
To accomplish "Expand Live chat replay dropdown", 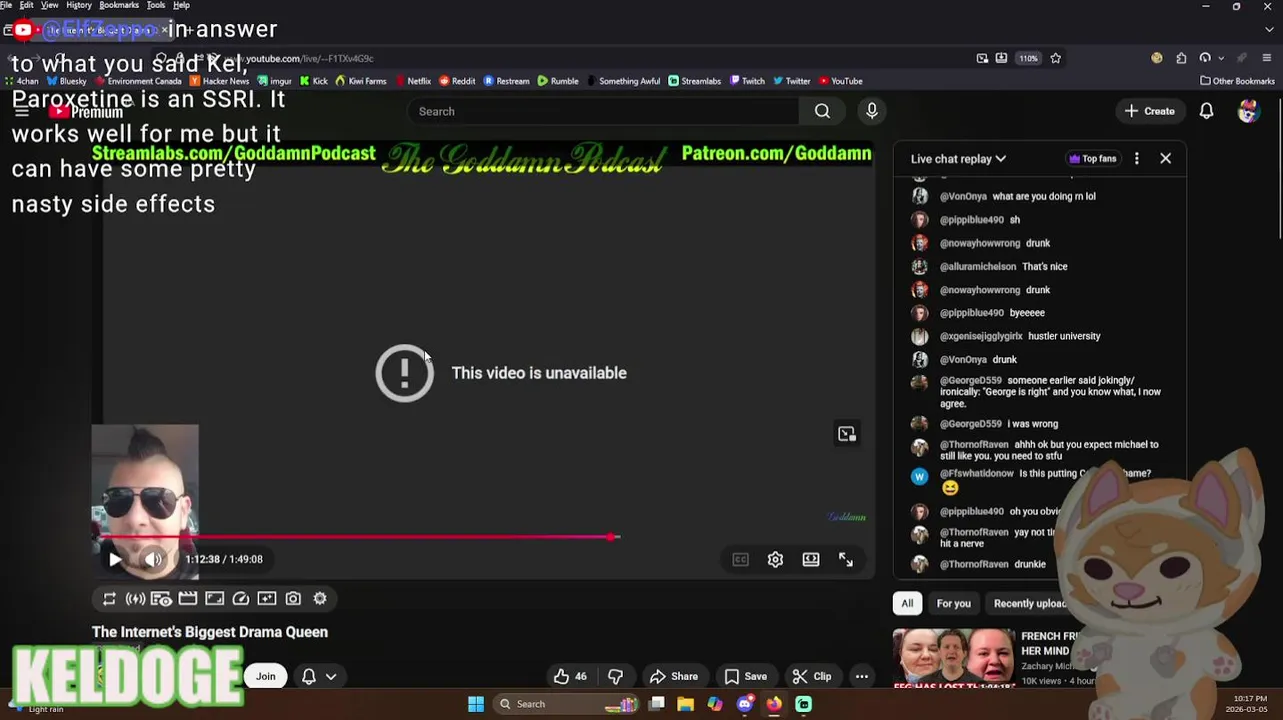I will [958, 158].
